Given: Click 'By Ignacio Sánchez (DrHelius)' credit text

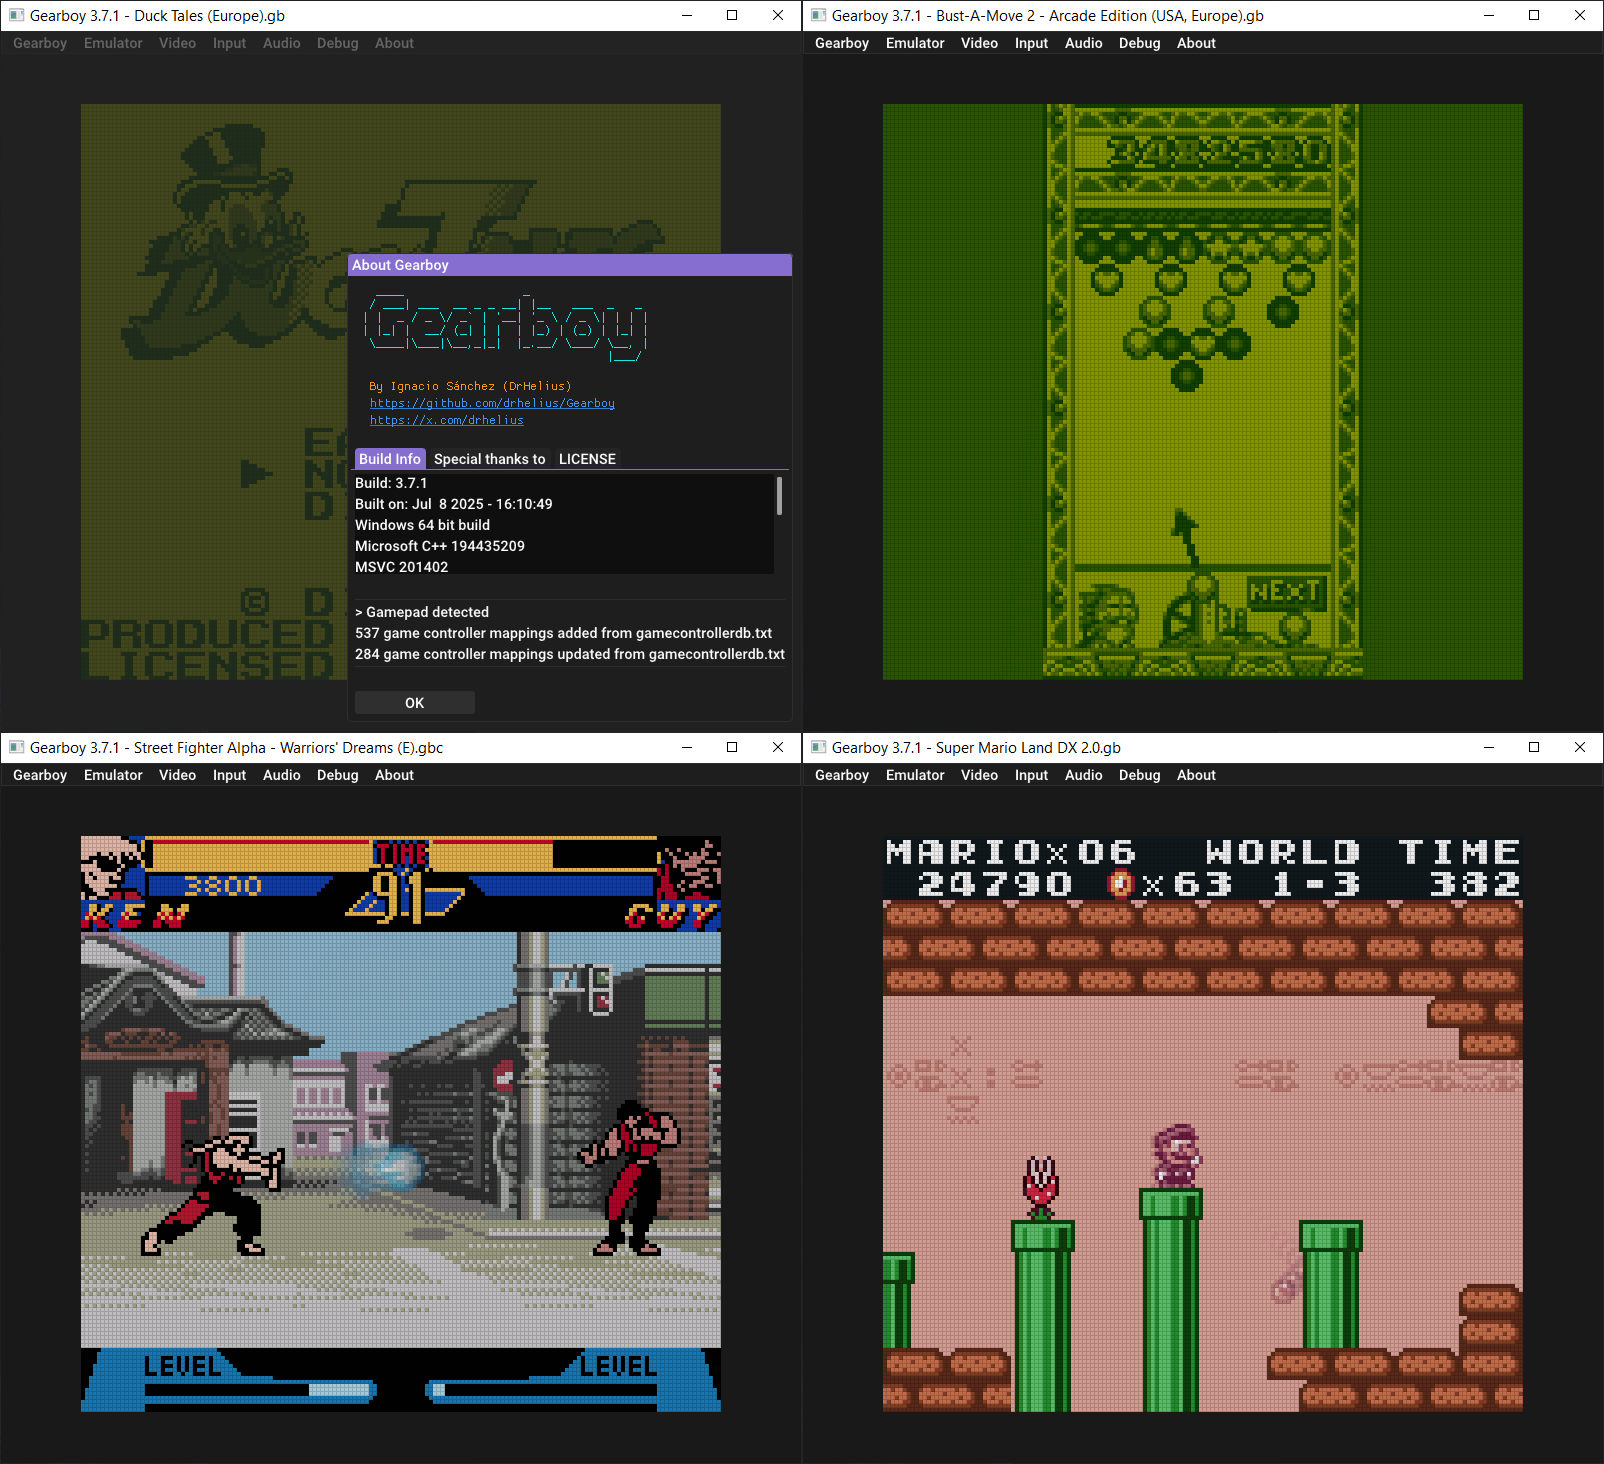Looking at the screenshot, I should [470, 386].
